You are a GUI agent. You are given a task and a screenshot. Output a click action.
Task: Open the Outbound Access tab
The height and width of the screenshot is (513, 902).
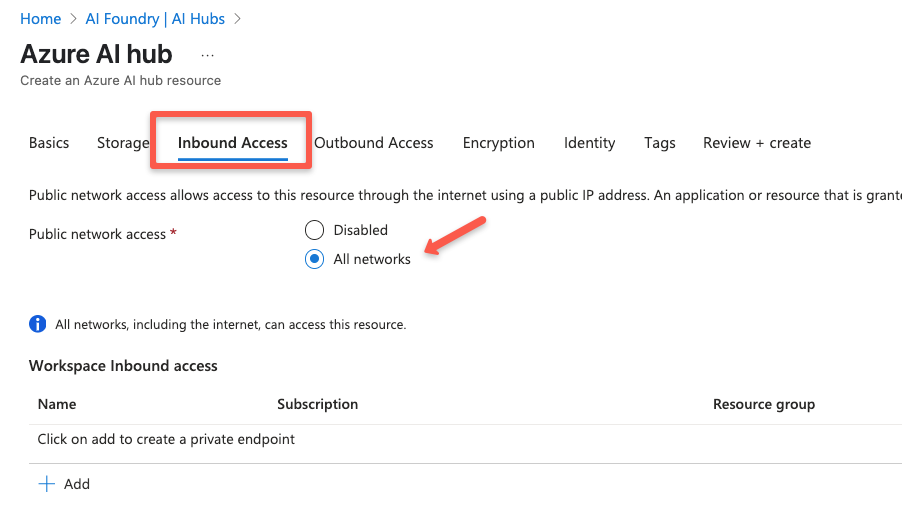[x=373, y=143]
